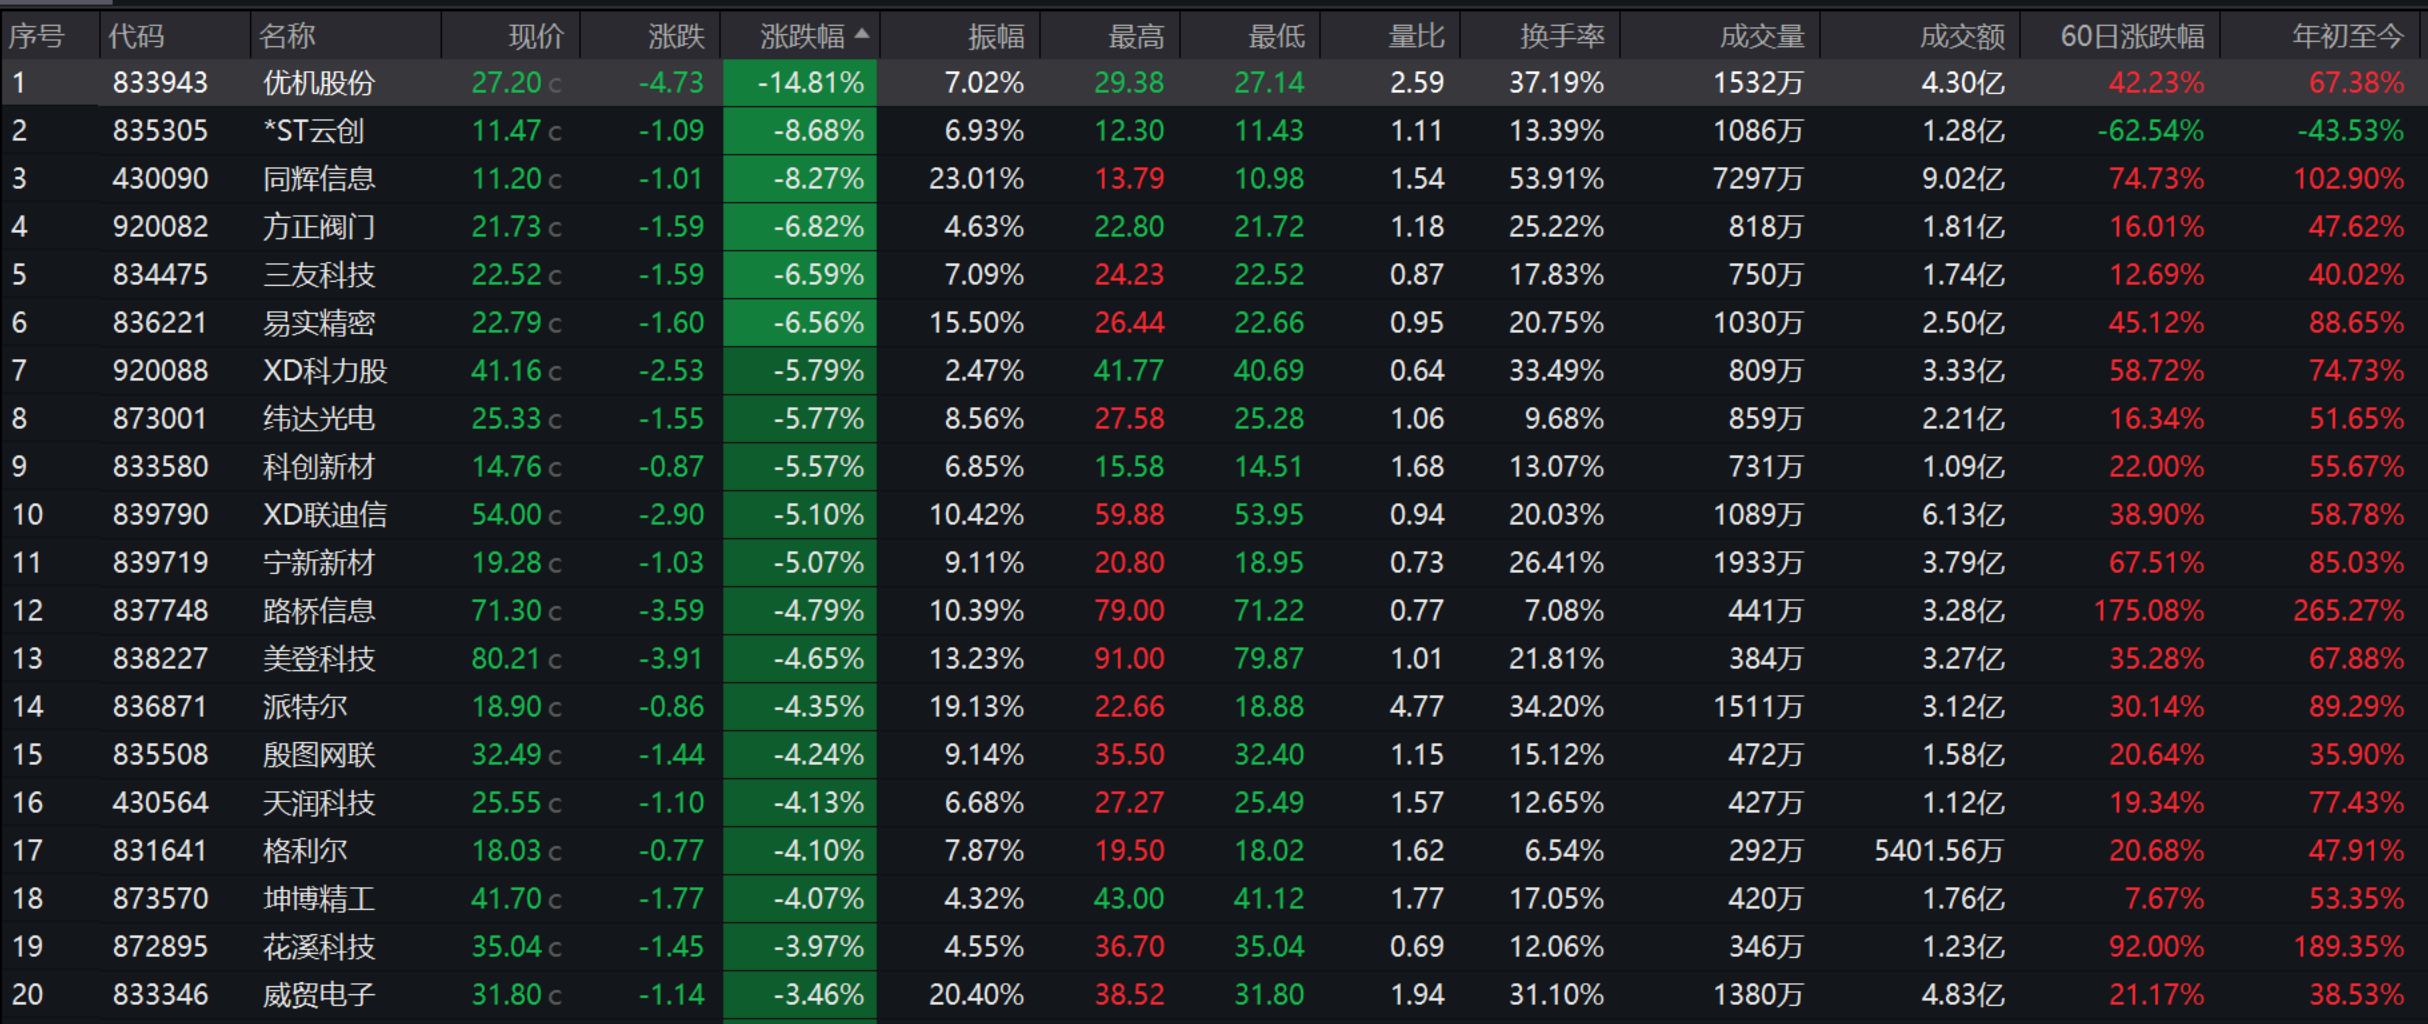The image size is (2428, 1024).
Task: Click the 代码 column header
Action: pos(136,37)
